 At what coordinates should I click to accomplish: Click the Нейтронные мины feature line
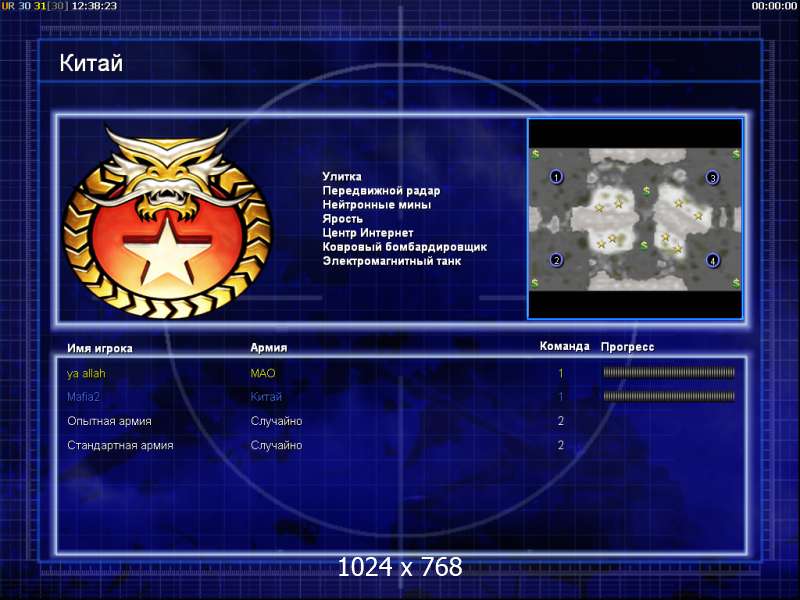coord(377,205)
